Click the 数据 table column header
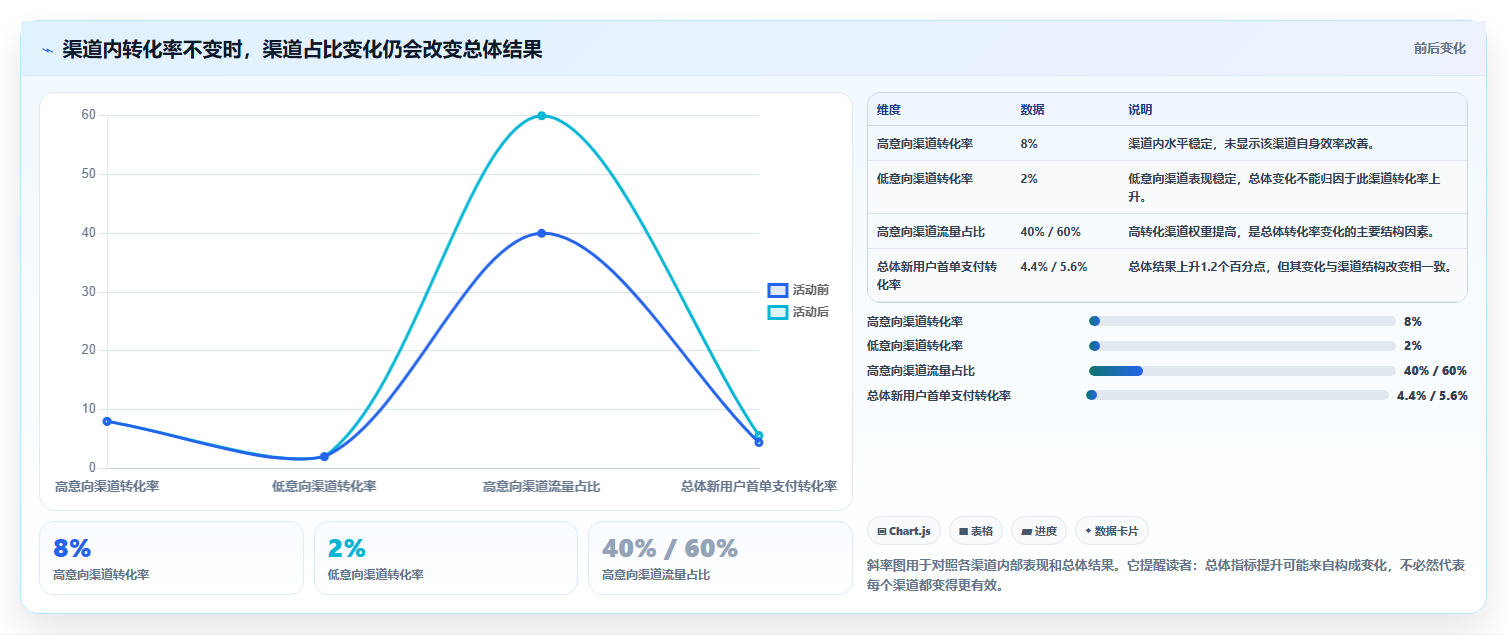The height and width of the screenshot is (635, 1507). click(x=1032, y=109)
